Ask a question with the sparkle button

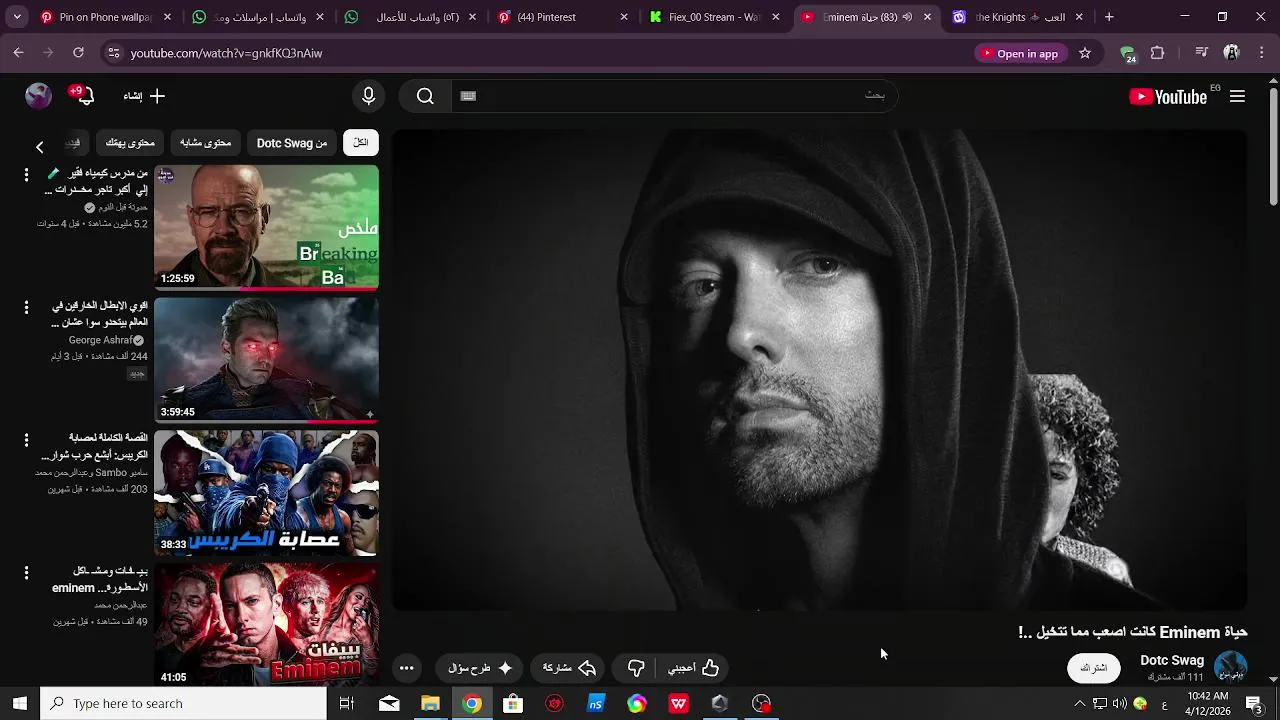[x=480, y=668]
